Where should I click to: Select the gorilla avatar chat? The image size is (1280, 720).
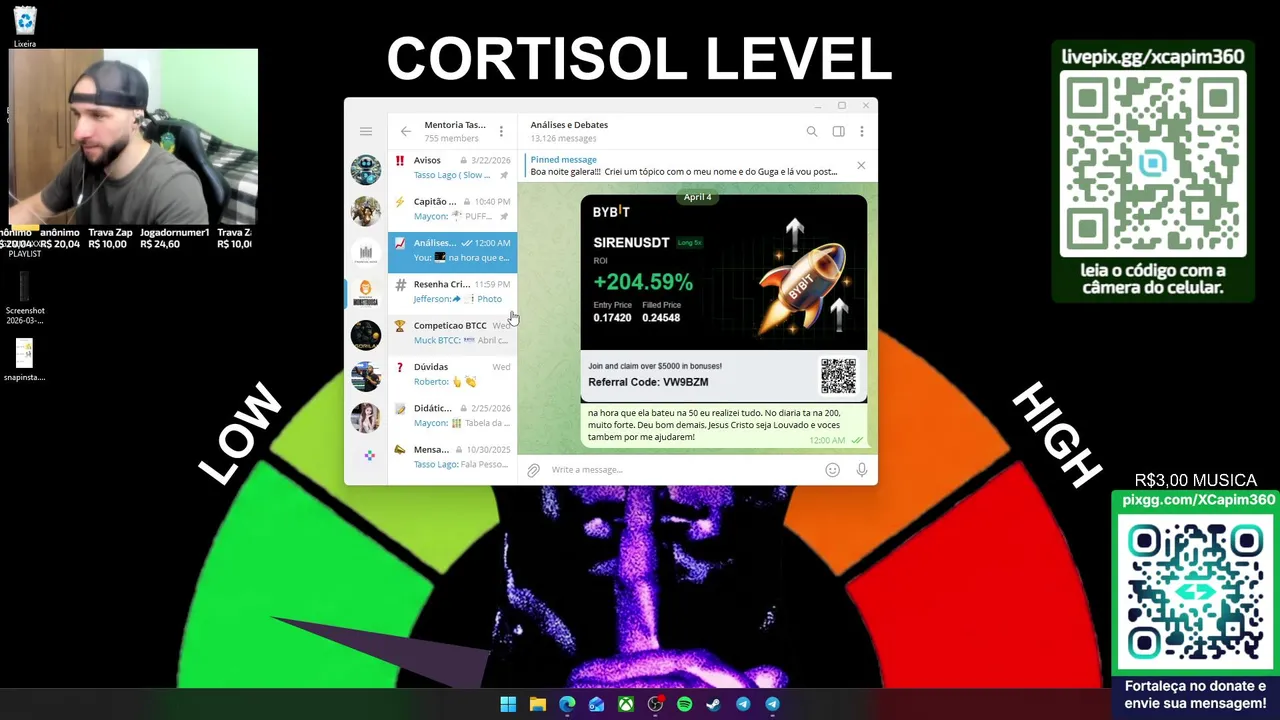pyautogui.click(x=366, y=335)
